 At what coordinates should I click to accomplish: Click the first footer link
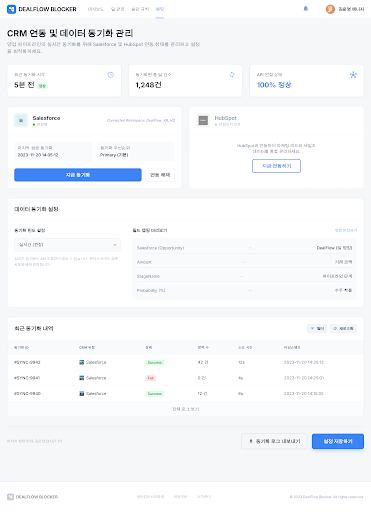(150, 497)
